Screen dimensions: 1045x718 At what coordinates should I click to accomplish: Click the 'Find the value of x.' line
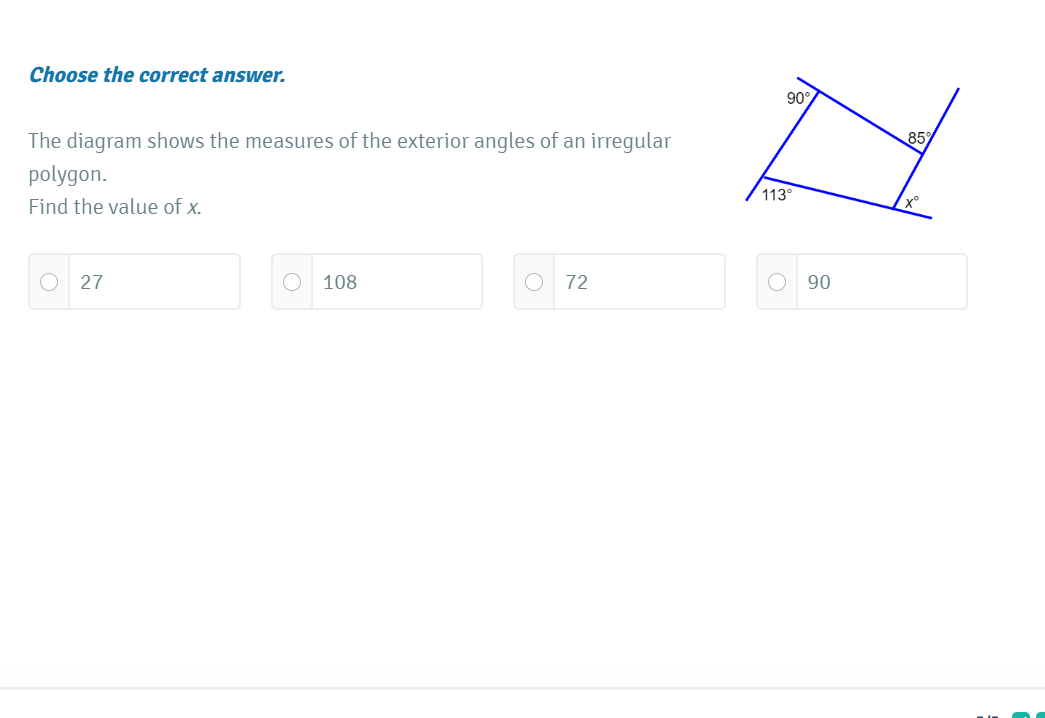[x=115, y=207]
